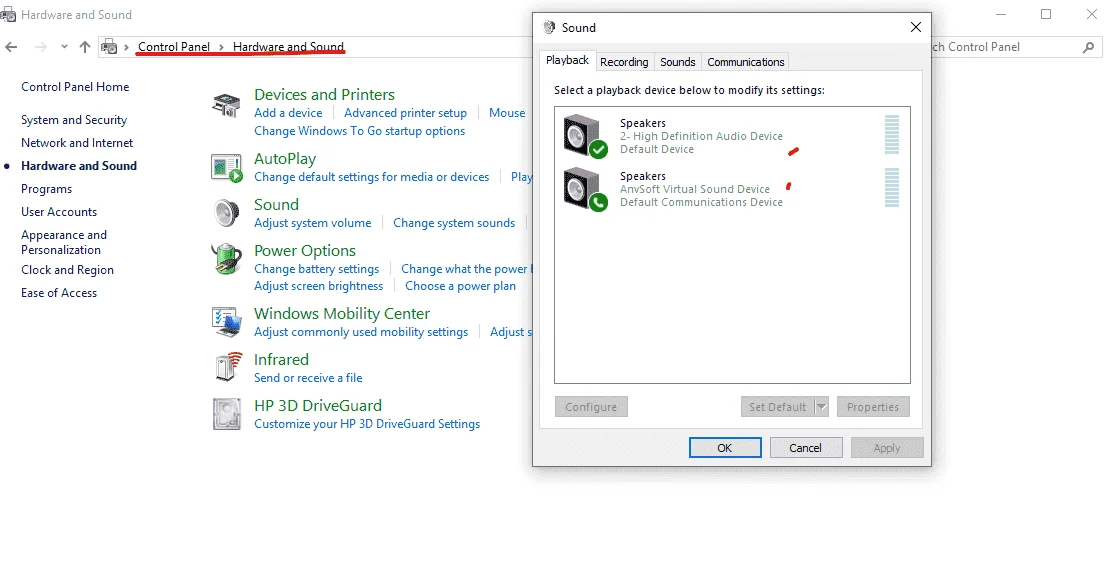The height and width of the screenshot is (587, 1115).
Task: Open the AutoPlay icon
Action: point(227,168)
